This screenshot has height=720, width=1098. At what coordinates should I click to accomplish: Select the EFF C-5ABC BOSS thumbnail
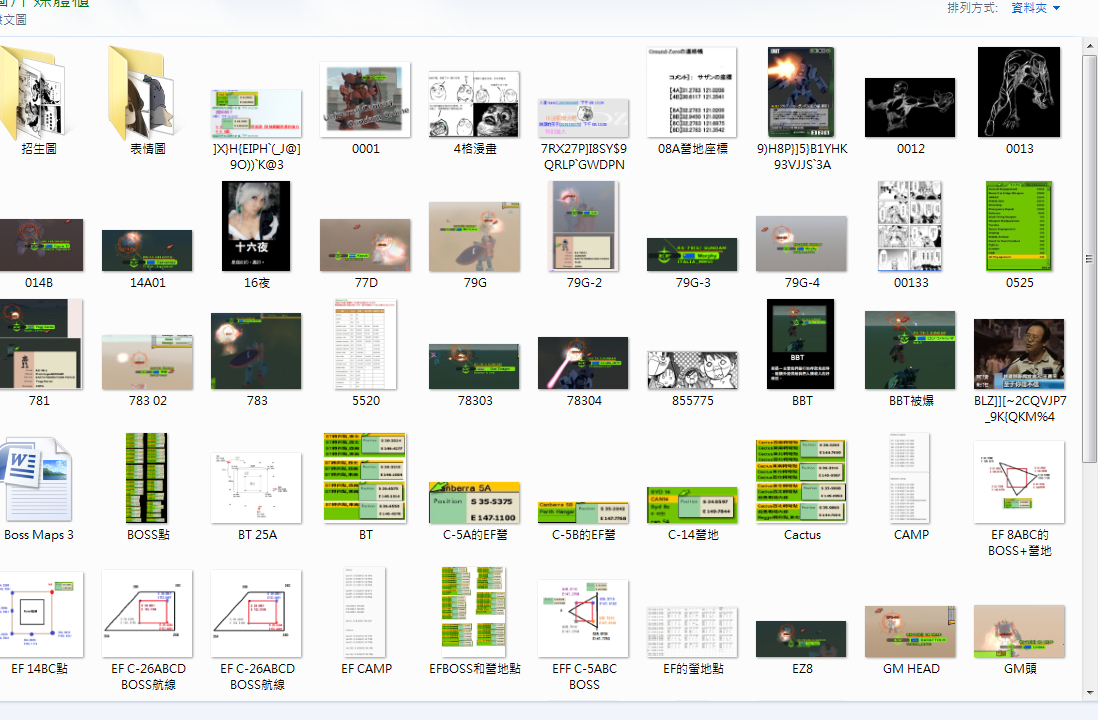[583, 618]
